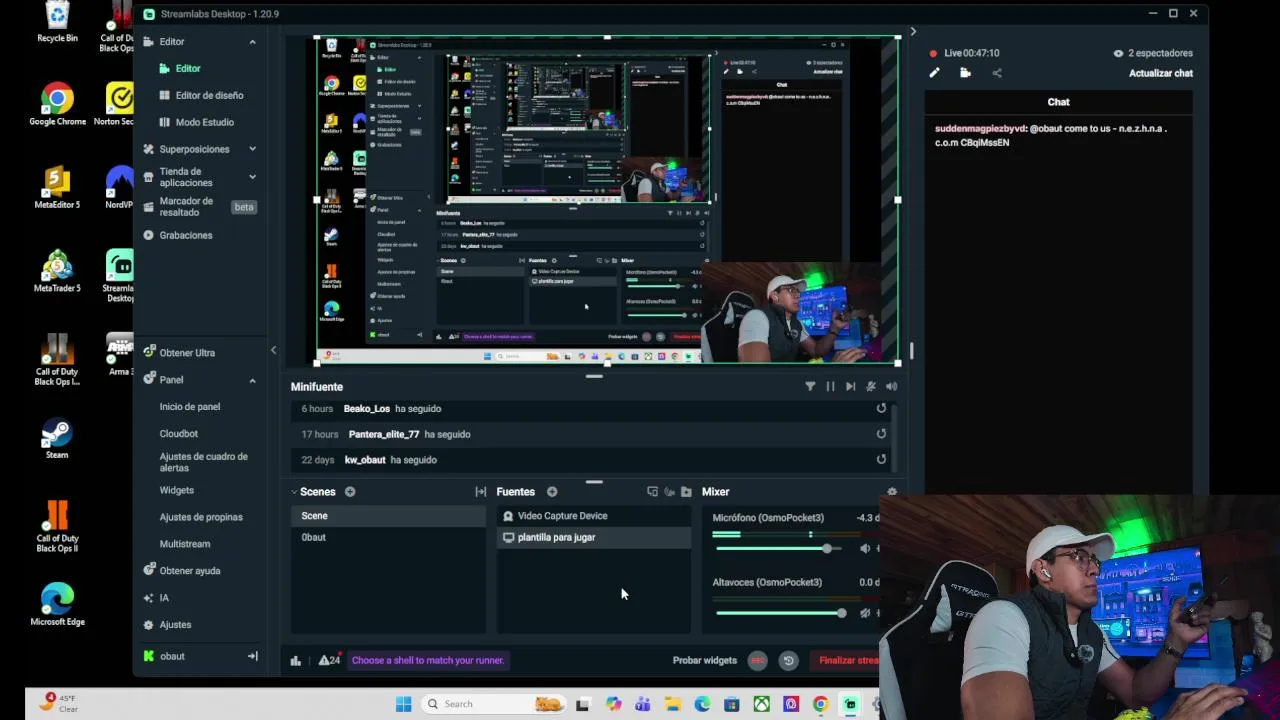Open Widgets in the panel menu
Image resolution: width=1280 pixels, height=720 pixels.
(x=176, y=490)
